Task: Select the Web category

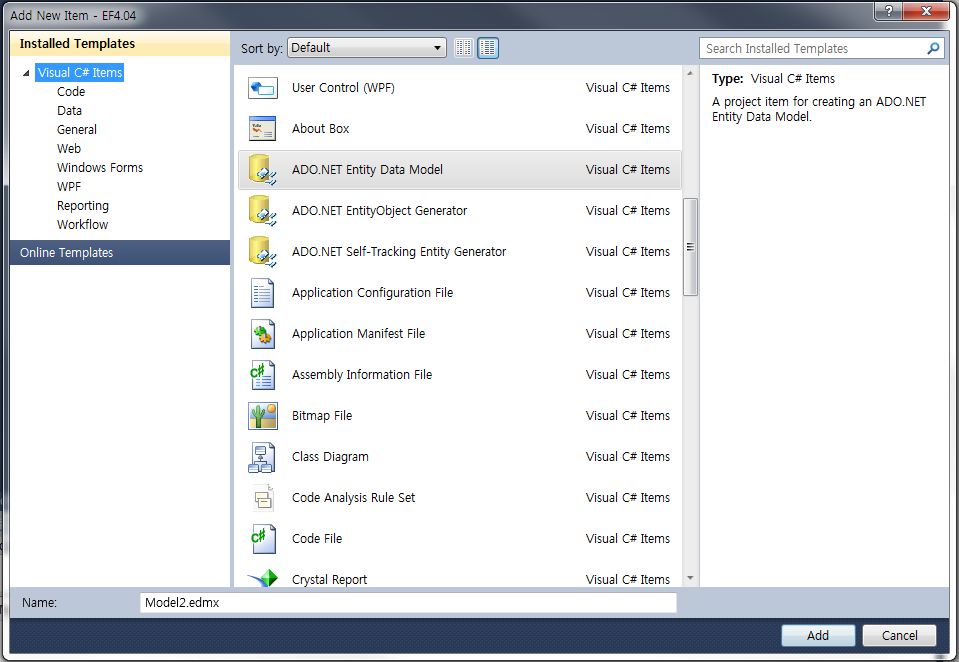Action: [x=68, y=149]
